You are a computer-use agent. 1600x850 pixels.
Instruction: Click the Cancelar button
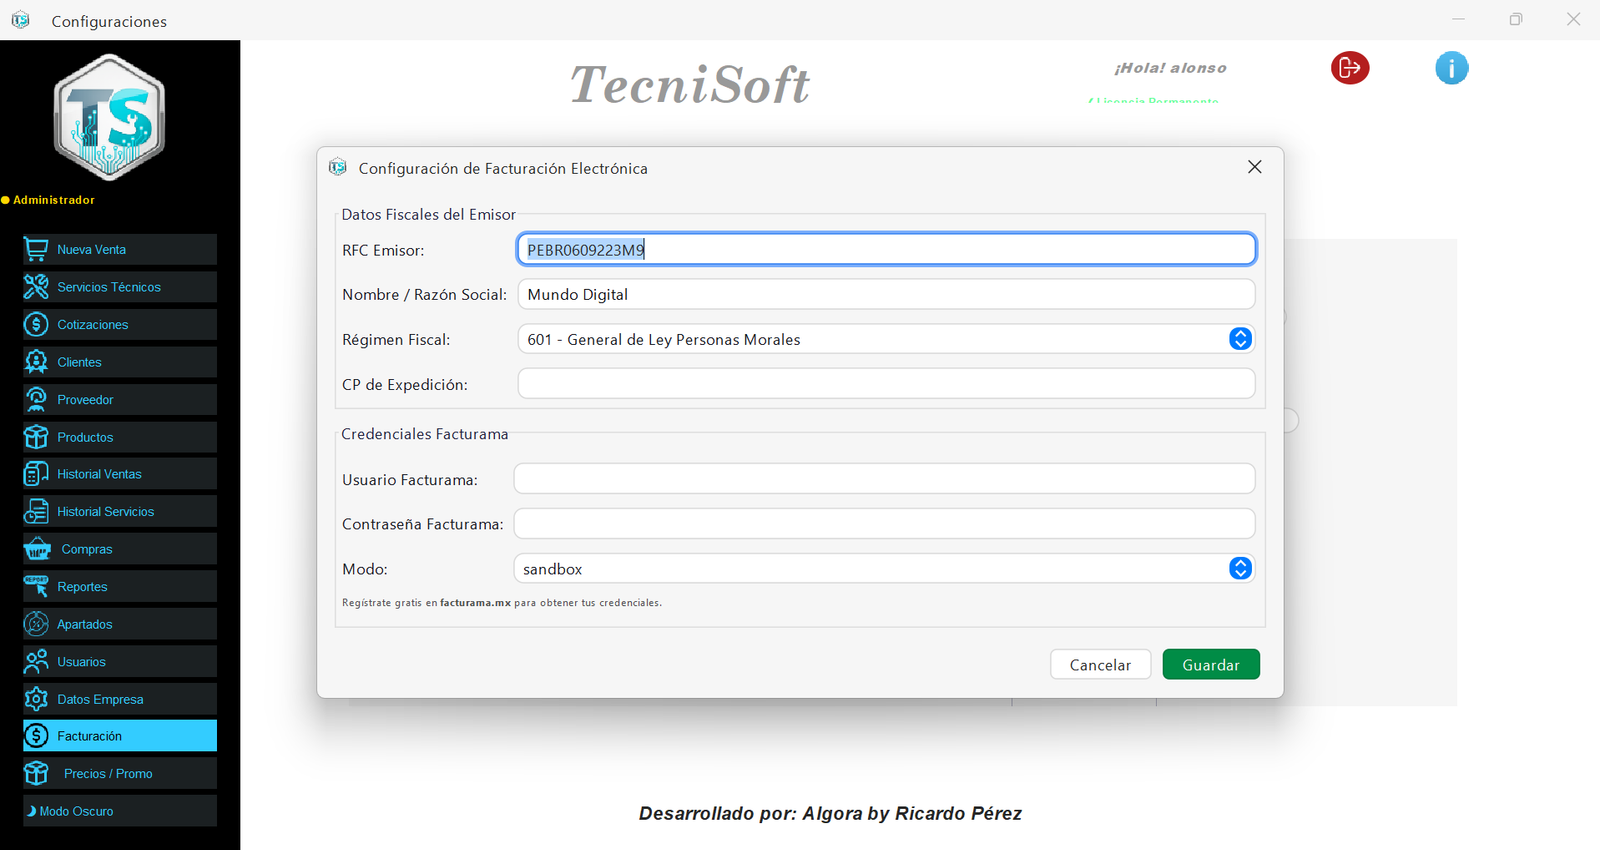[x=1100, y=664]
